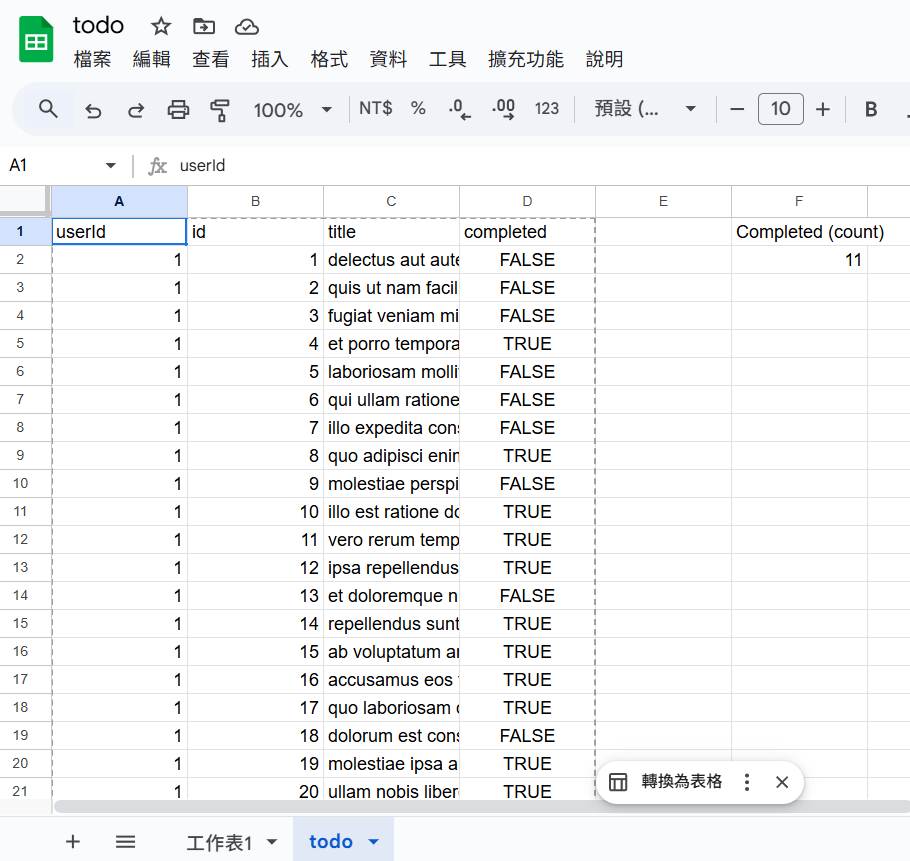The width and height of the screenshot is (910, 861).
Task: Open the 說明 menu
Action: click(x=604, y=59)
